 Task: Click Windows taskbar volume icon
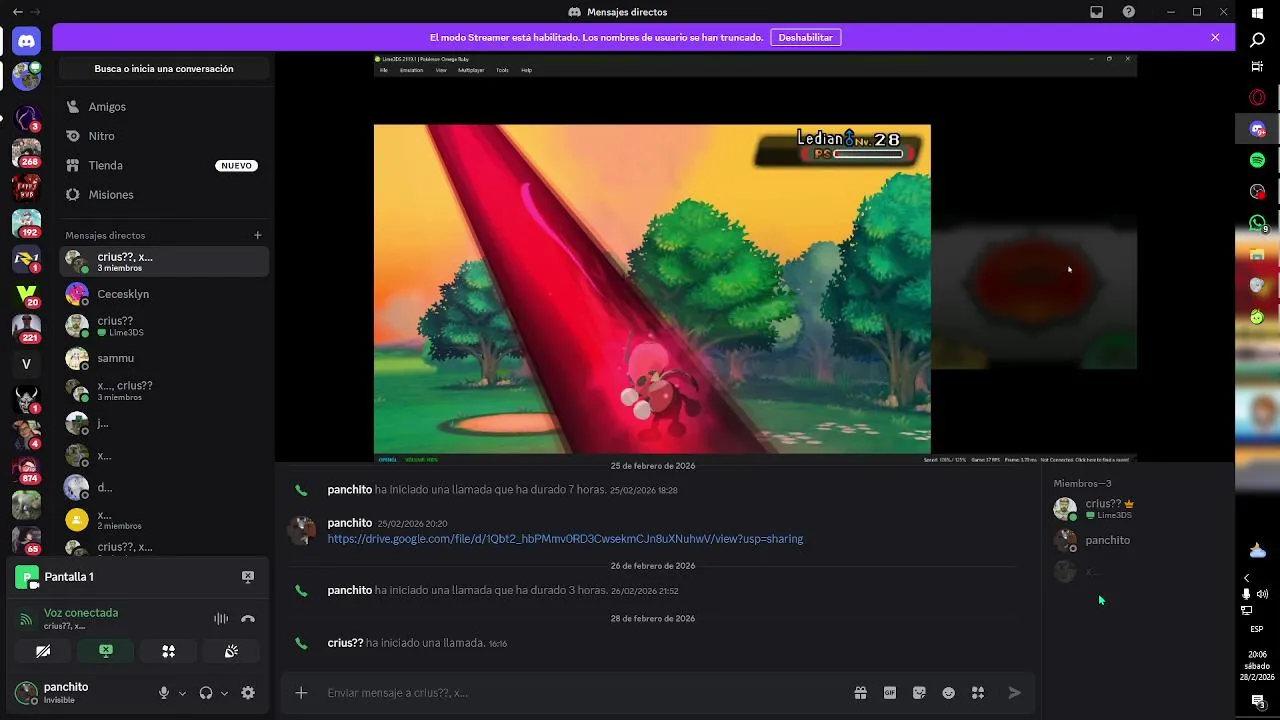click(1262, 594)
